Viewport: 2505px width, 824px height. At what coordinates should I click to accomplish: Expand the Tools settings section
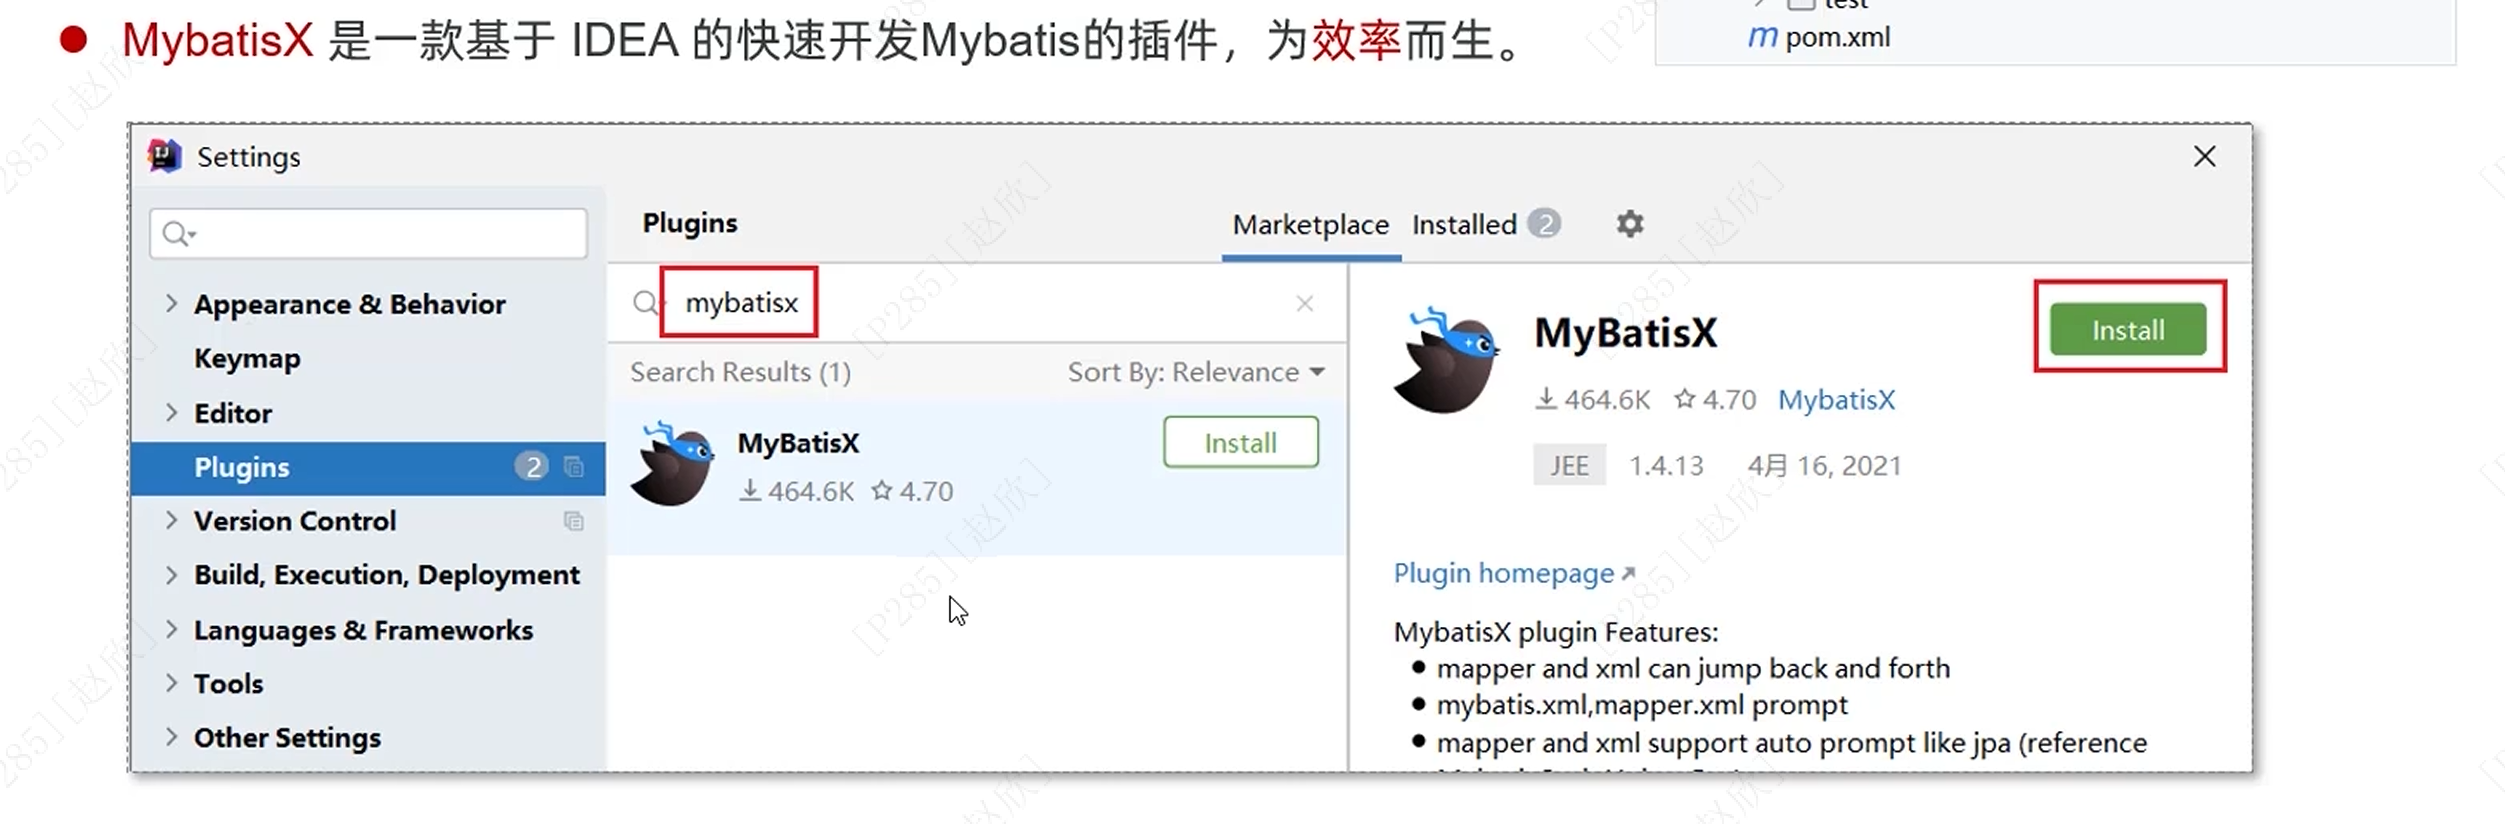point(171,683)
